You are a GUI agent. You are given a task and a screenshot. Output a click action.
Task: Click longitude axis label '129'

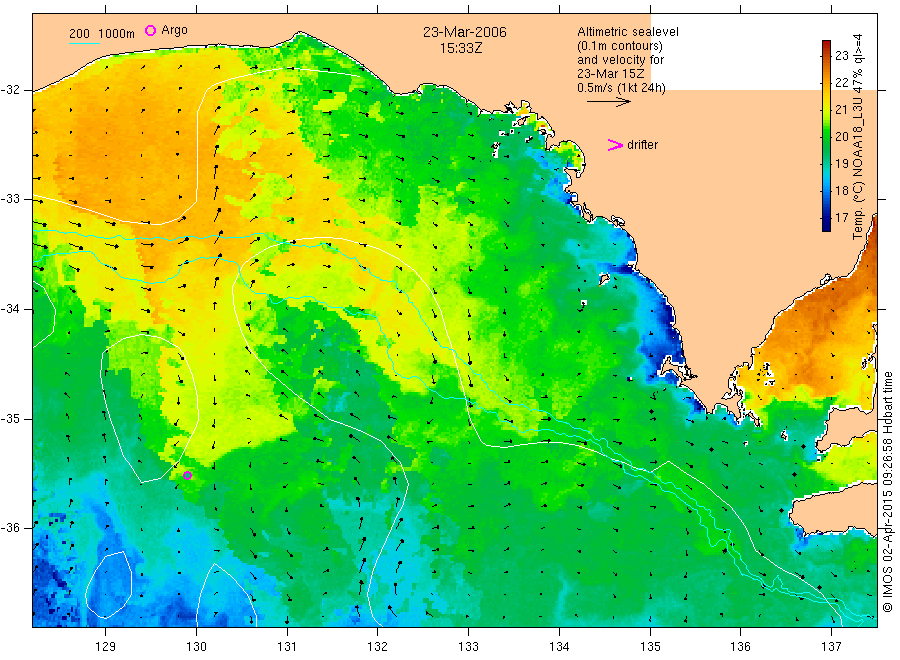[x=106, y=646]
